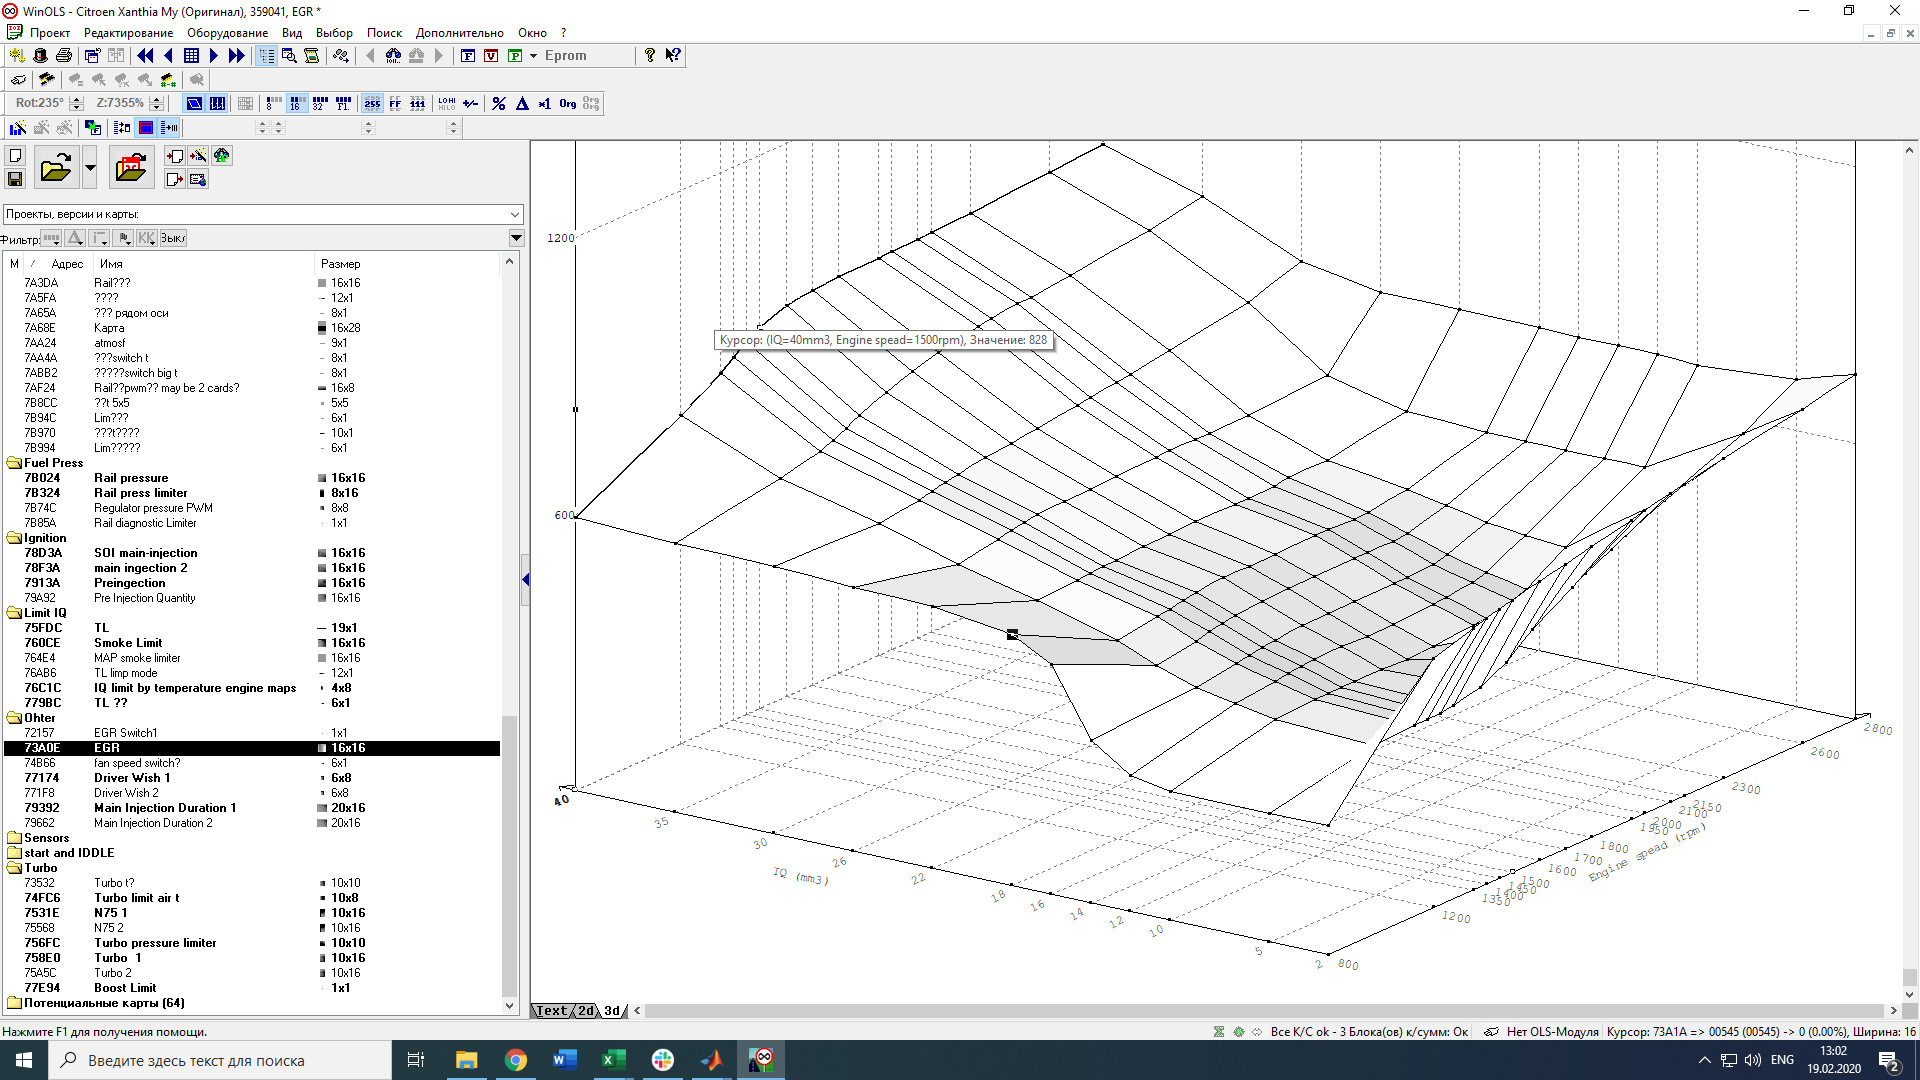Screen dimensions: 1920x1080
Task: Click the Org original values icon
Action: 568,103
